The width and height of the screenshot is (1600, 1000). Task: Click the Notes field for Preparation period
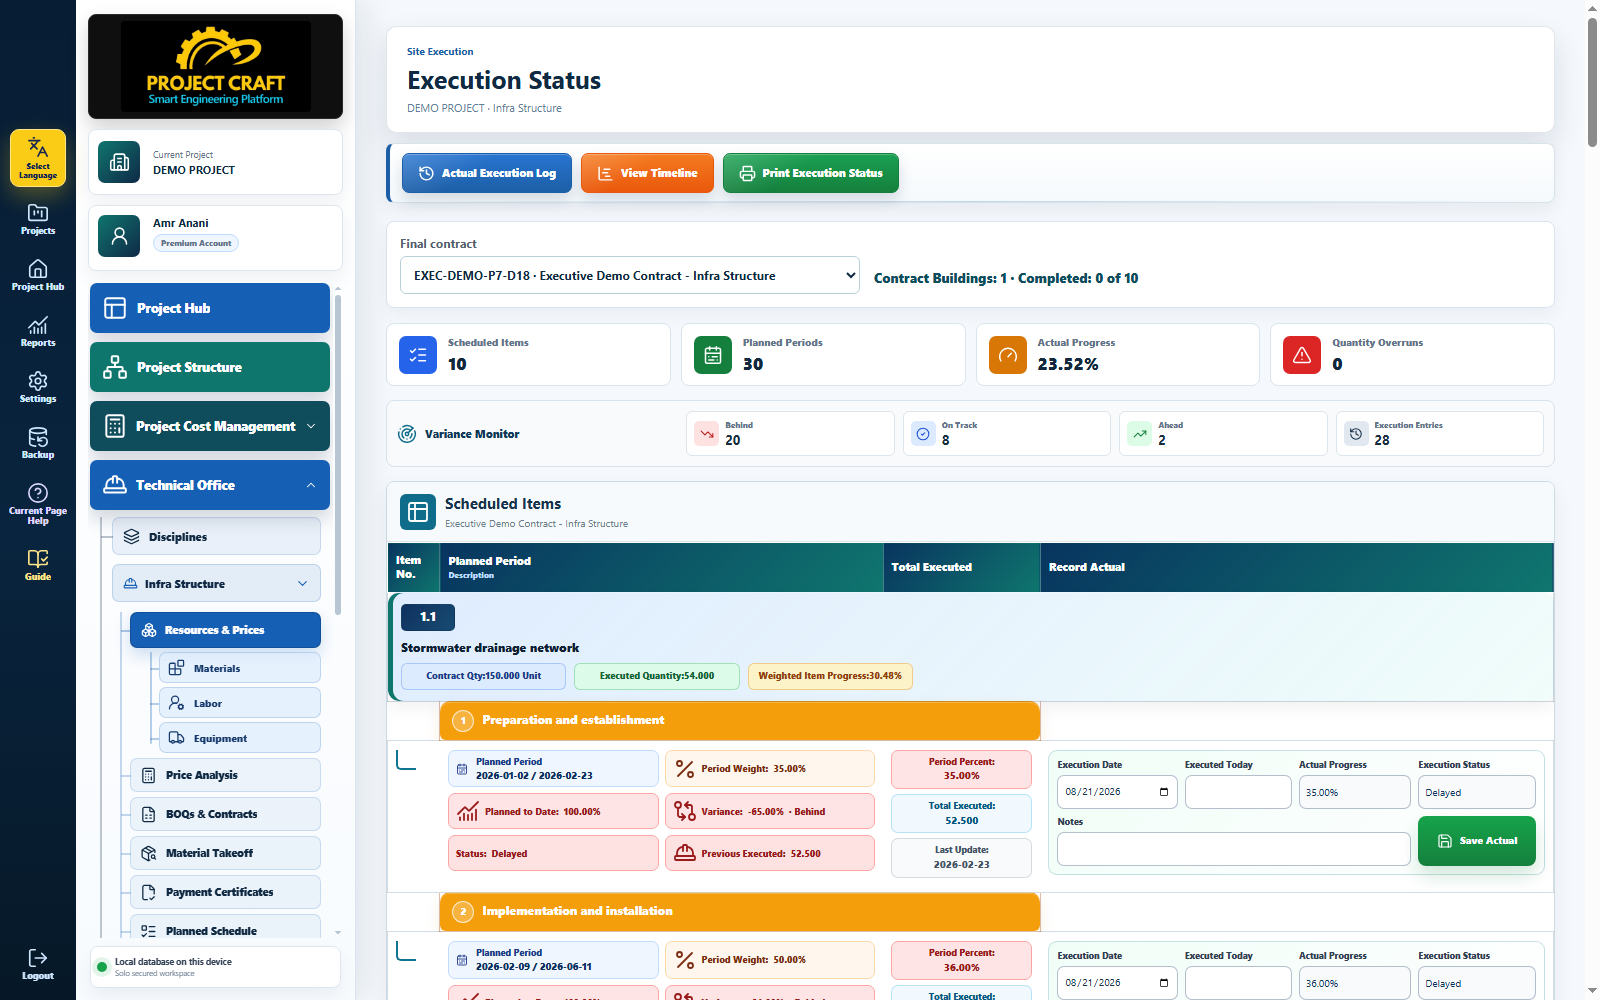click(x=1234, y=849)
